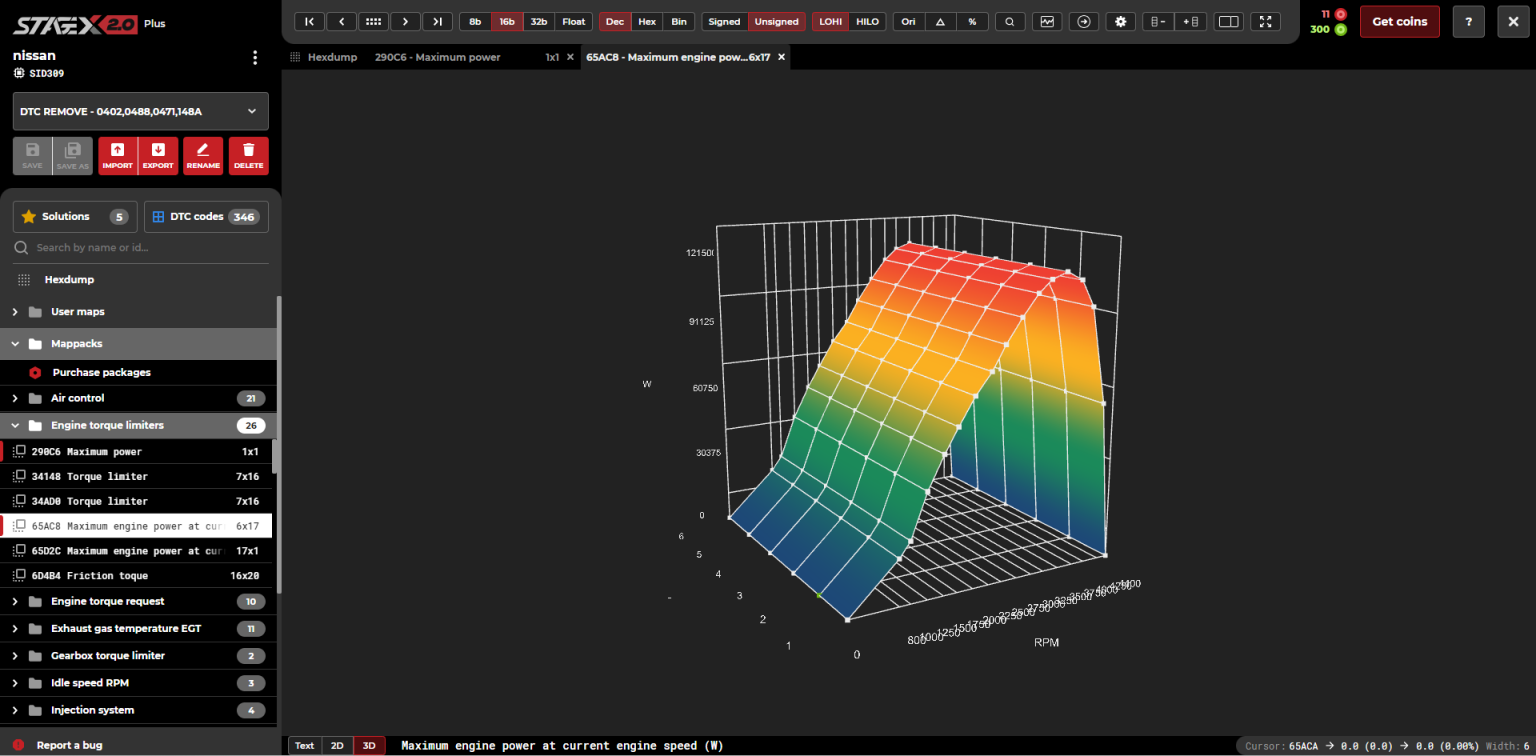The image size is (1536, 756).
Task: Click the fullscreen expand icon
Action: (x=1265, y=21)
